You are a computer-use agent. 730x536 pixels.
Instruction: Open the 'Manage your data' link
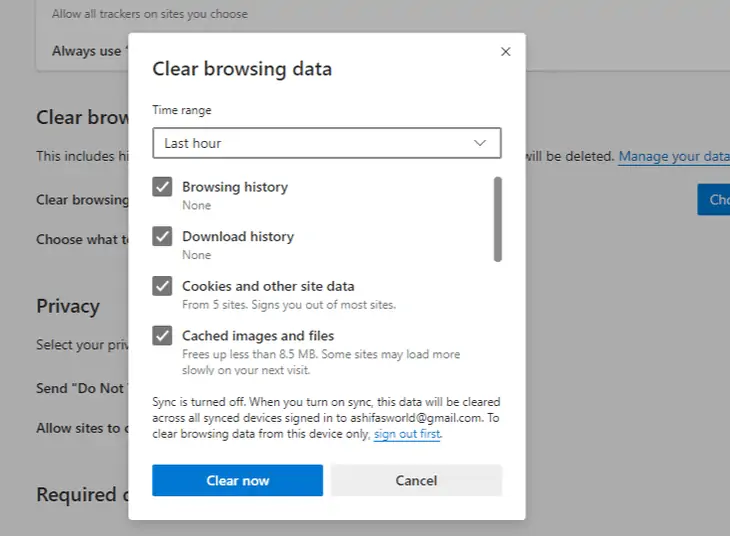674,156
